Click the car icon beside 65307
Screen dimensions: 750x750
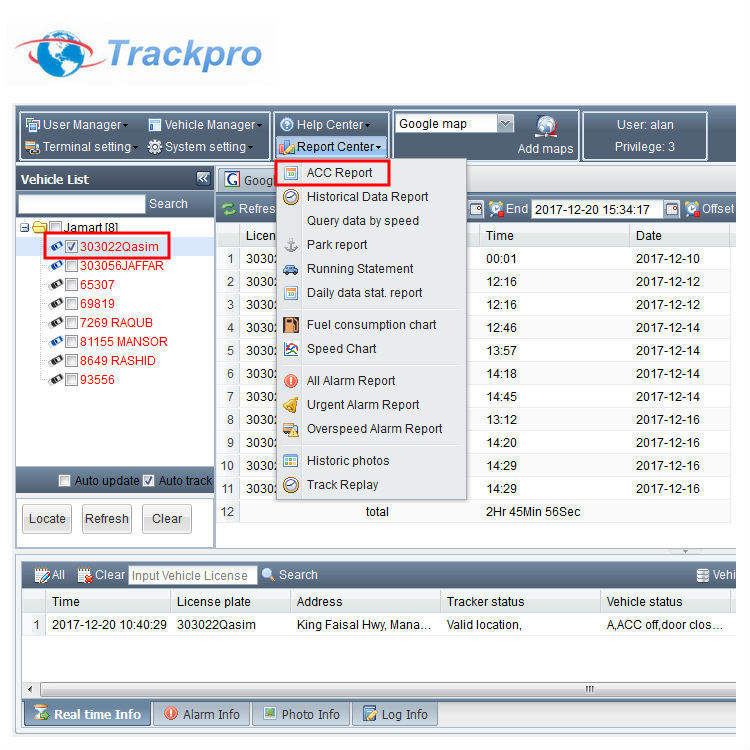[x=56, y=284]
